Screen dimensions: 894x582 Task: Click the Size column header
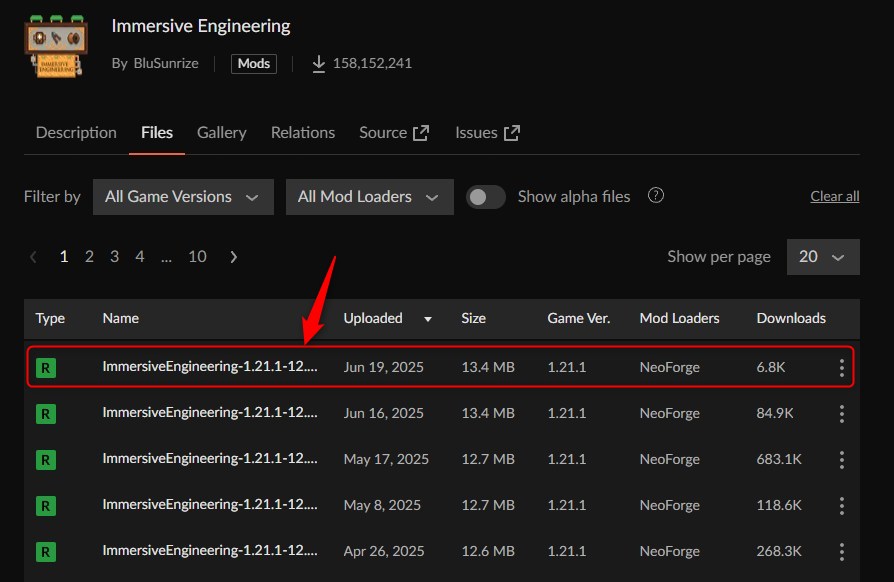[x=473, y=319]
